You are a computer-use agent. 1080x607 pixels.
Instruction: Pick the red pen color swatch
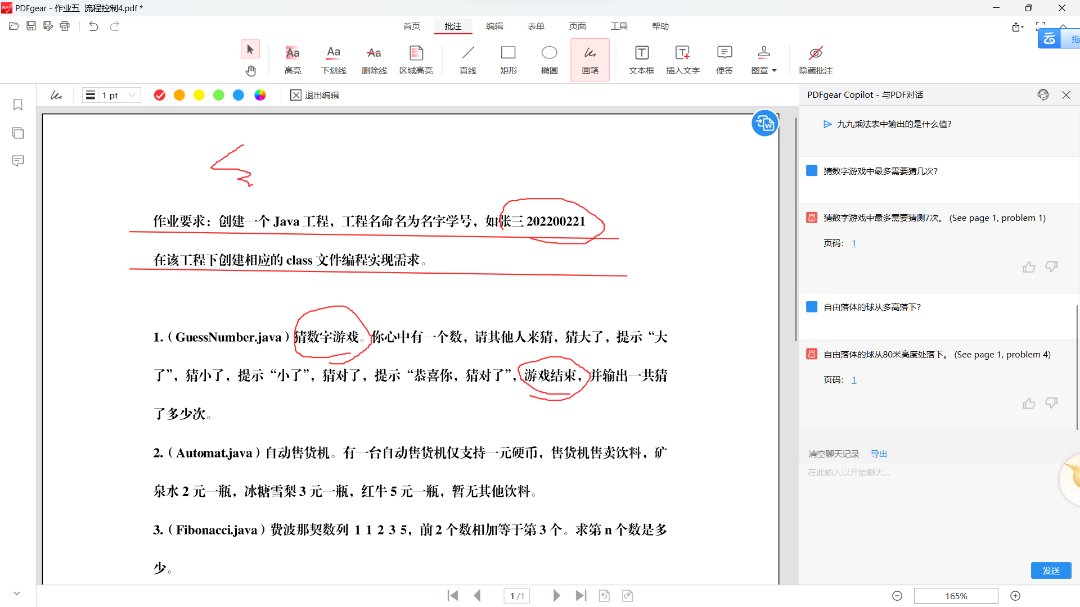tap(159, 95)
